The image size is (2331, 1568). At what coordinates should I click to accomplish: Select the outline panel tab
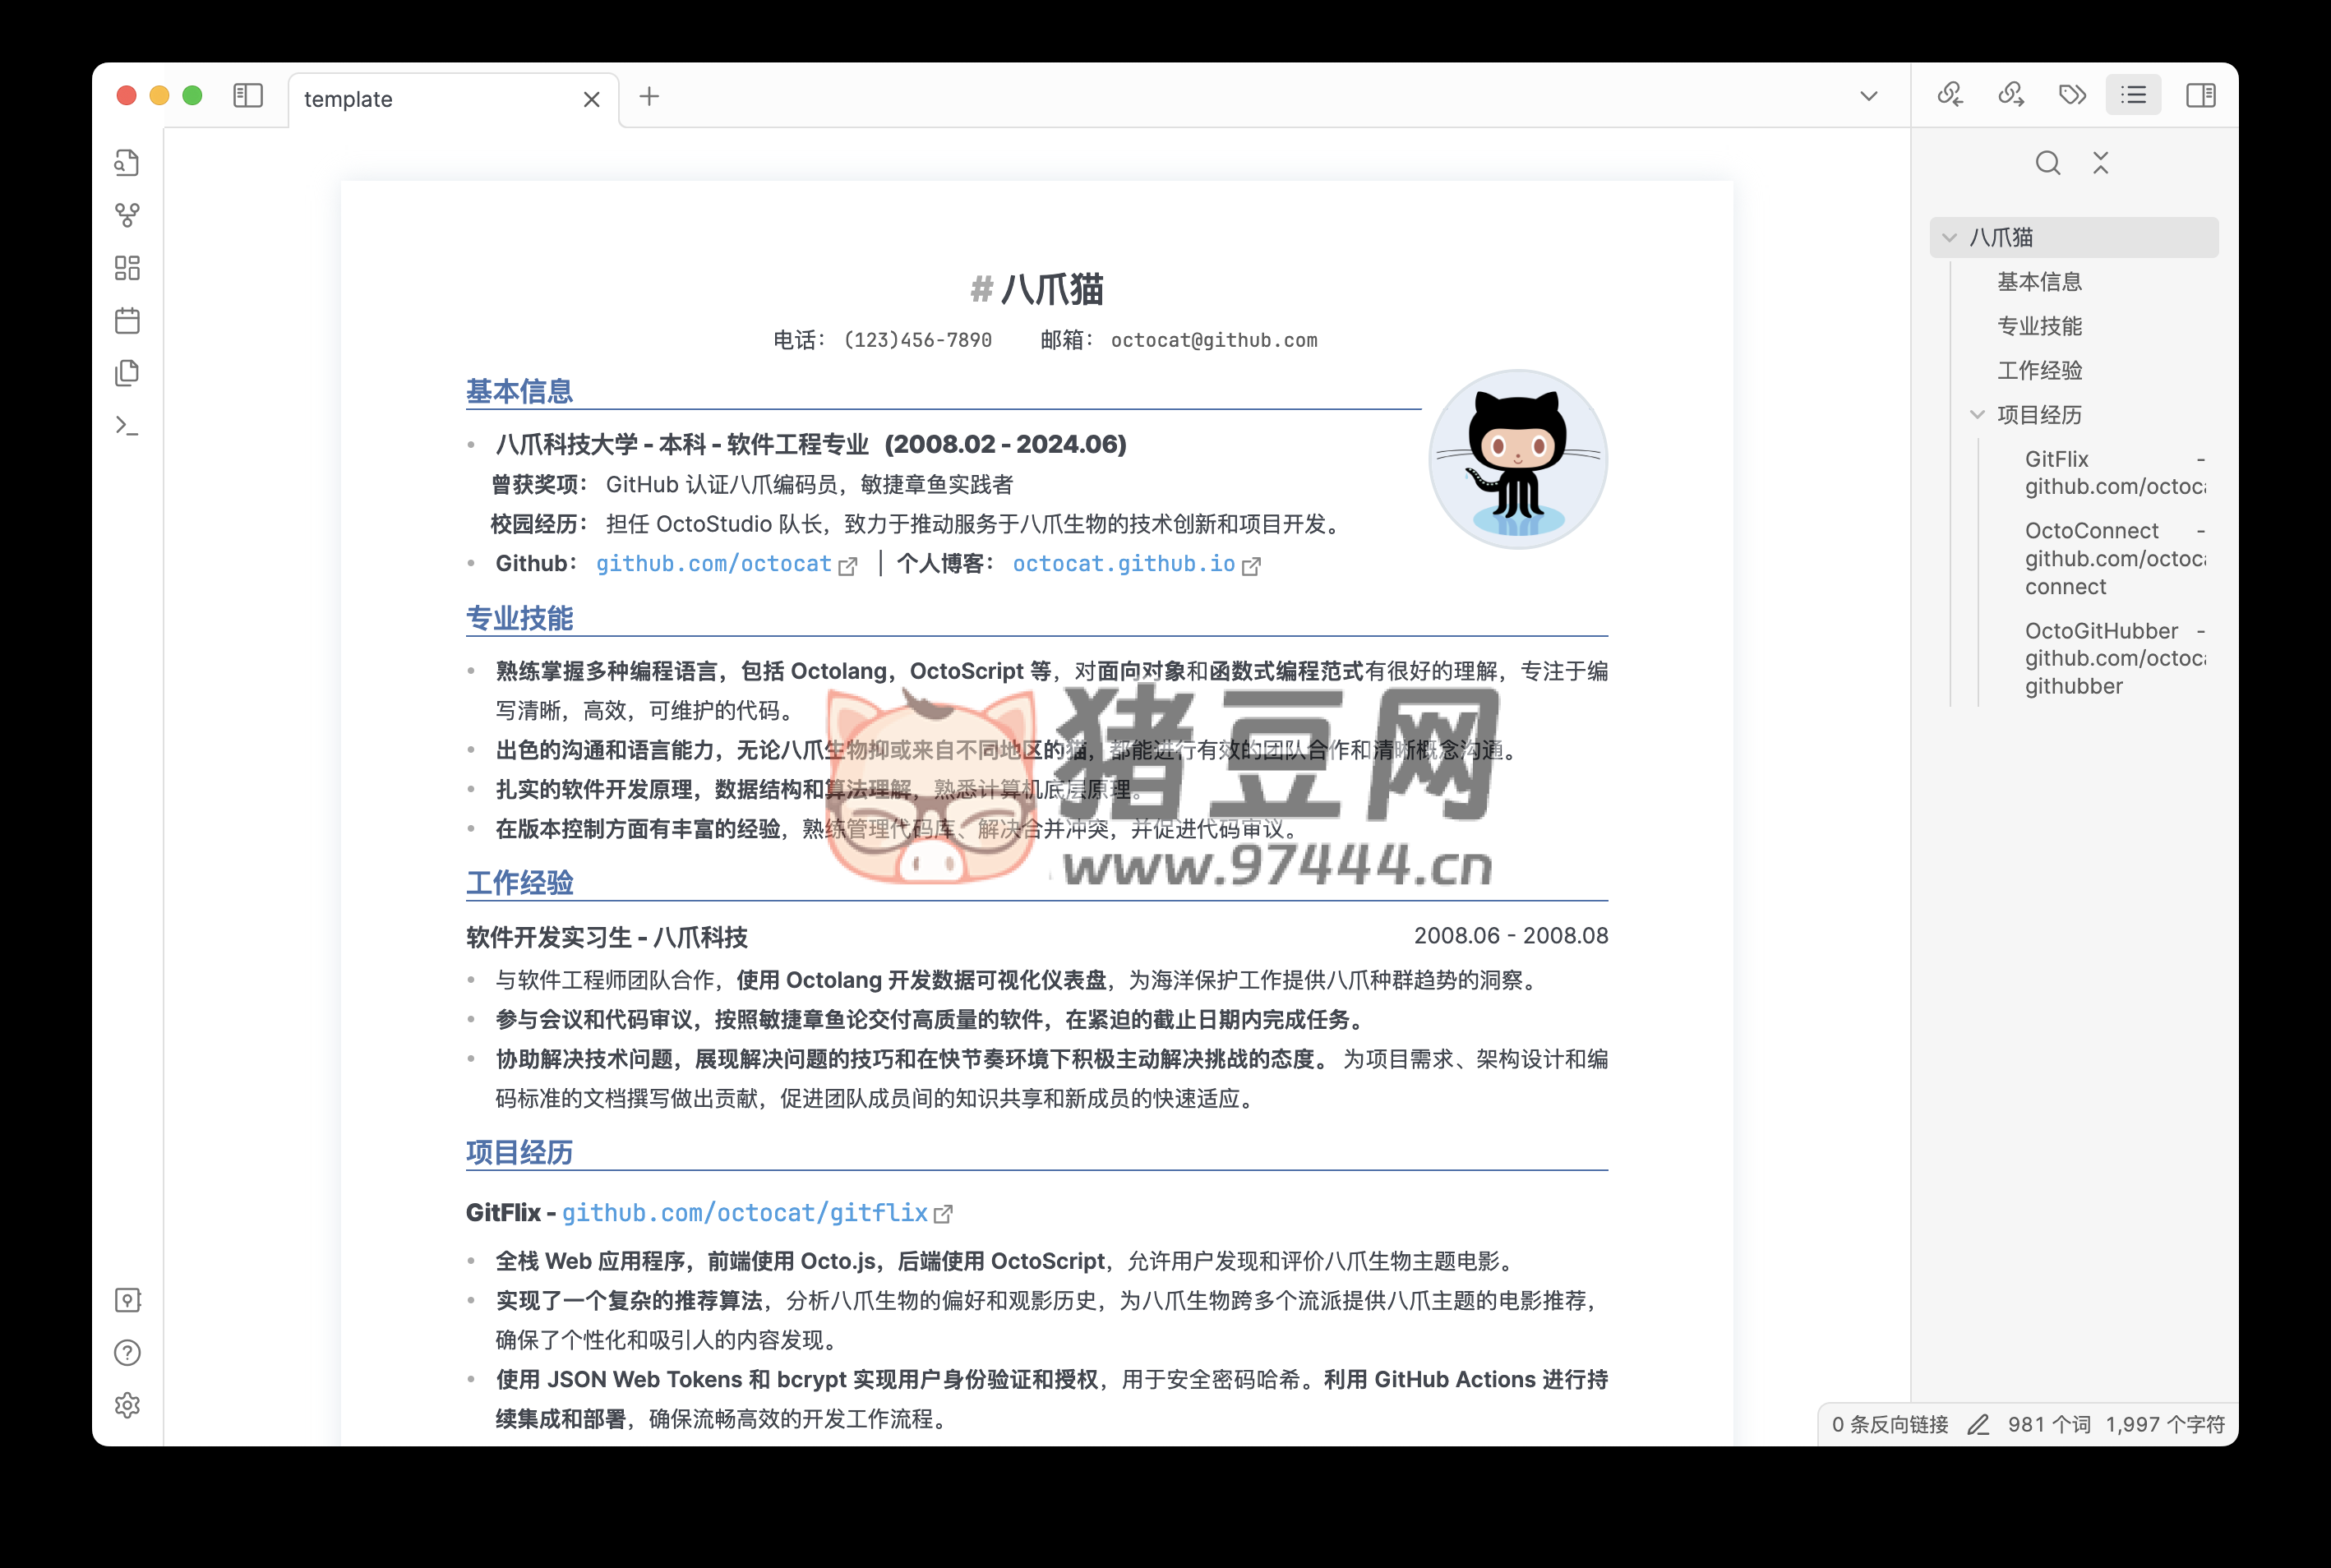click(x=2133, y=95)
